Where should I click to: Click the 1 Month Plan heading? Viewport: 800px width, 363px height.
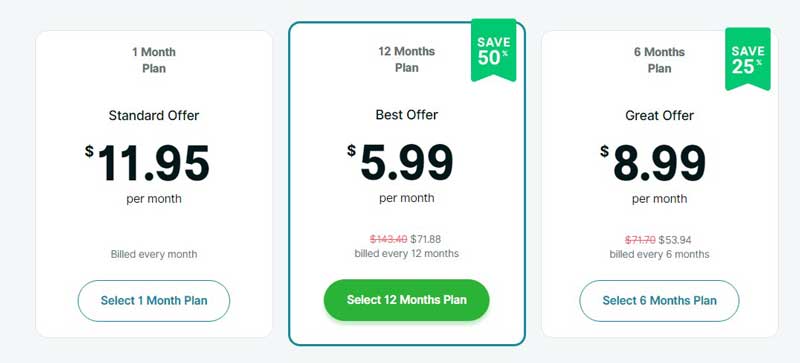[x=154, y=60]
